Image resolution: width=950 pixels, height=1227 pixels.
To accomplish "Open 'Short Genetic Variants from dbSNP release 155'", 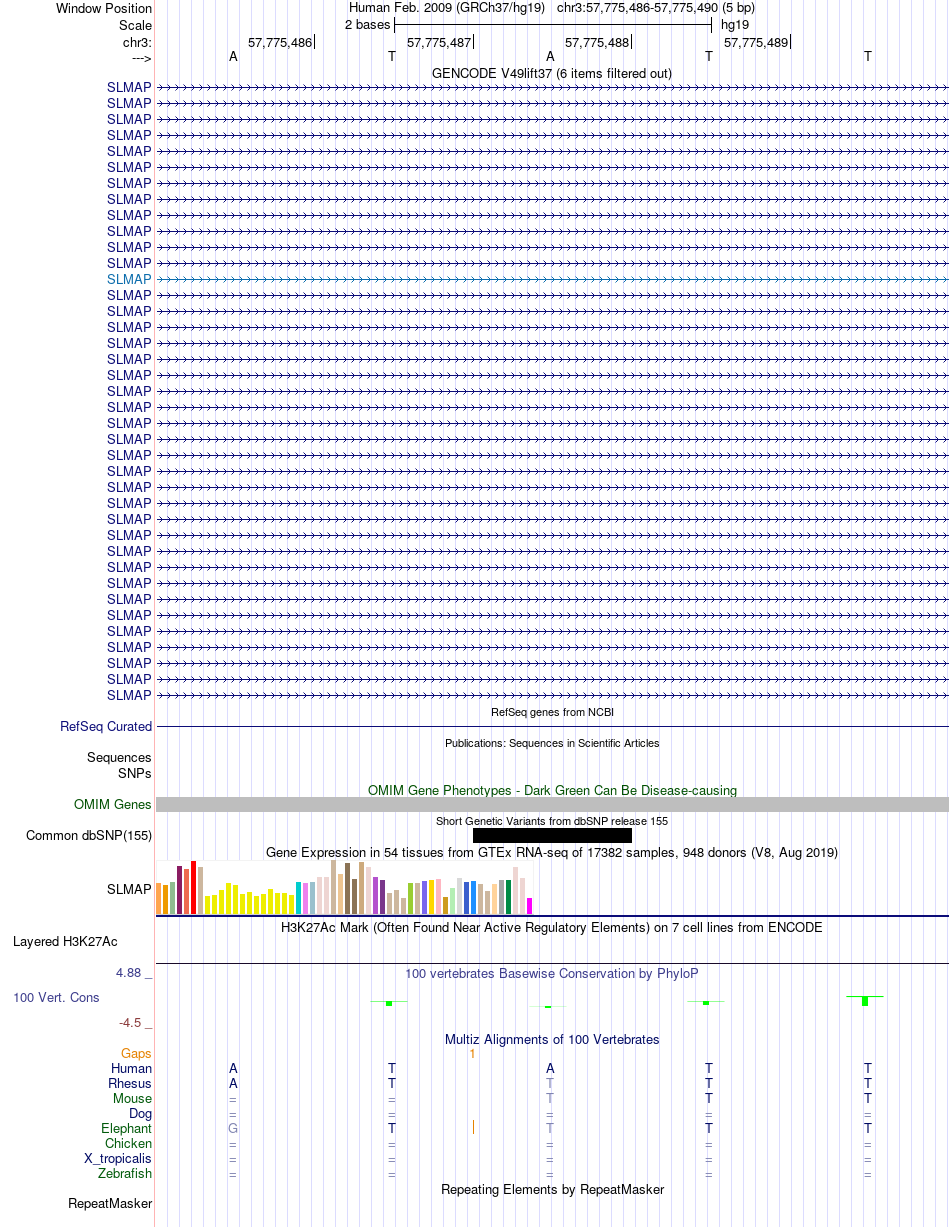I will (x=552, y=821).
